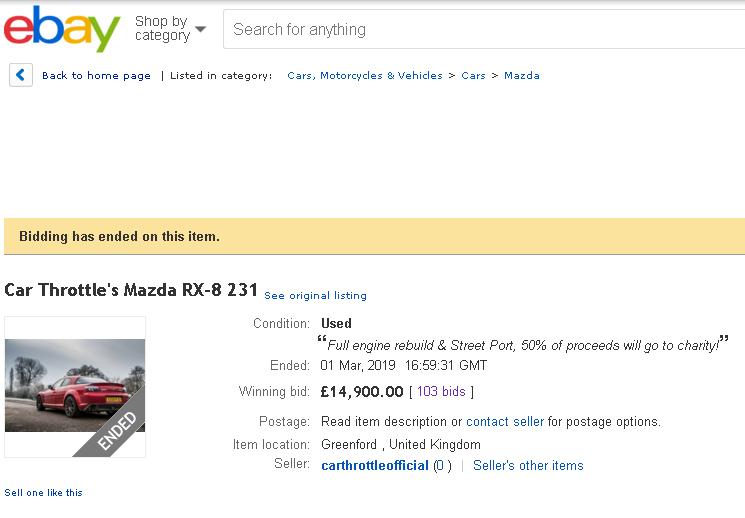Open Cars, Motorcycles & Vehicles breadcrumb

point(364,76)
